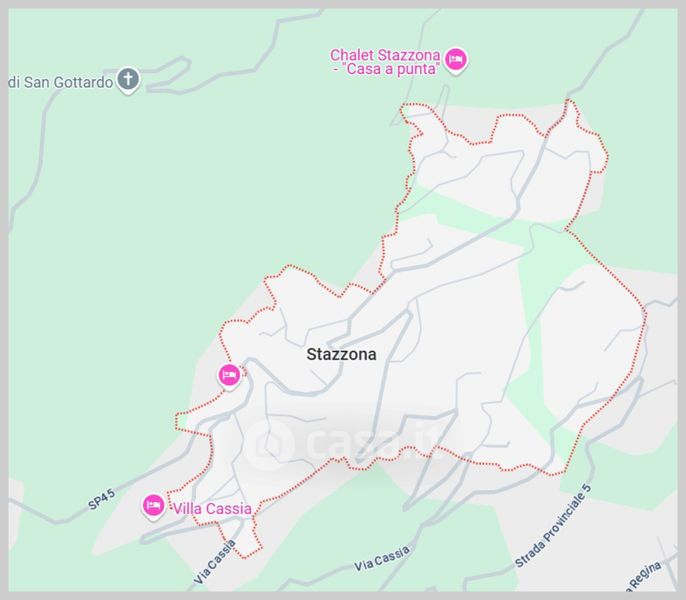Click the SP45 road label

pyautogui.click(x=102, y=500)
